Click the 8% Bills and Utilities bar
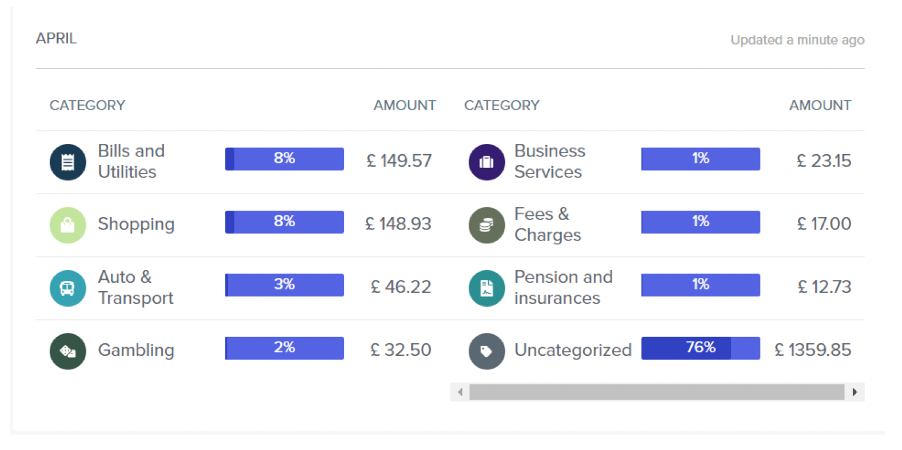Viewport: 902px width, 450px height. click(284, 159)
